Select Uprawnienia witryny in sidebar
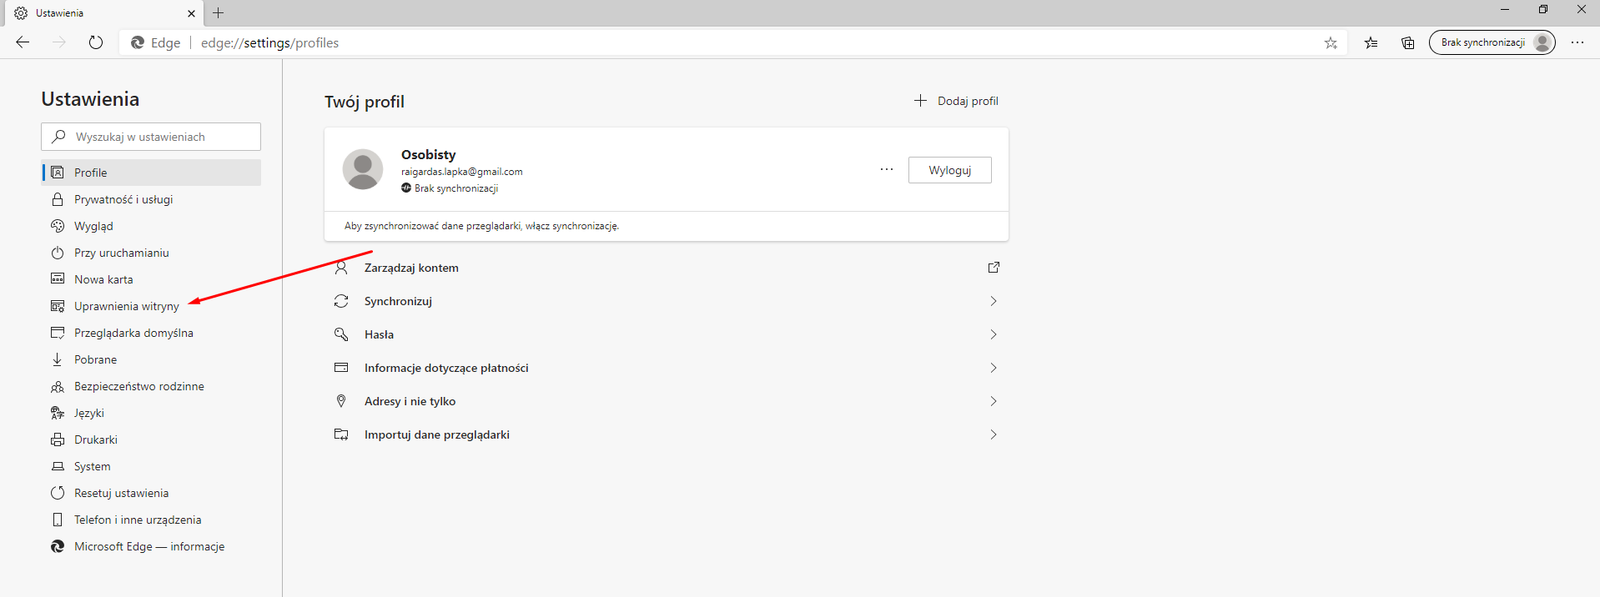The height and width of the screenshot is (597, 1600). point(126,306)
